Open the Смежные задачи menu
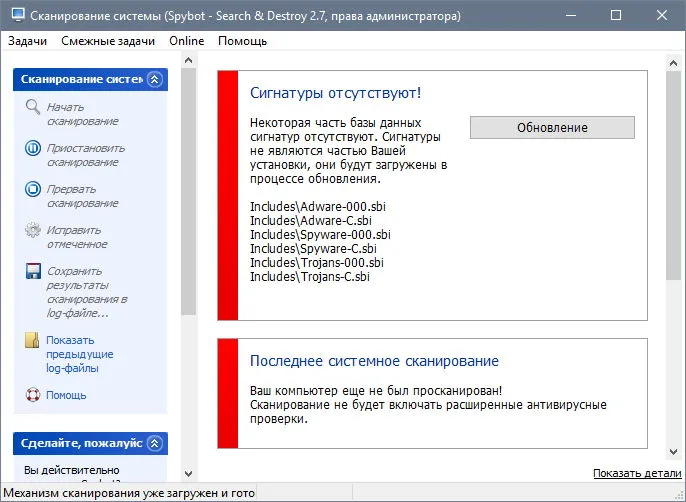Viewport: 686px width, 502px height. click(x=108, y=41)
